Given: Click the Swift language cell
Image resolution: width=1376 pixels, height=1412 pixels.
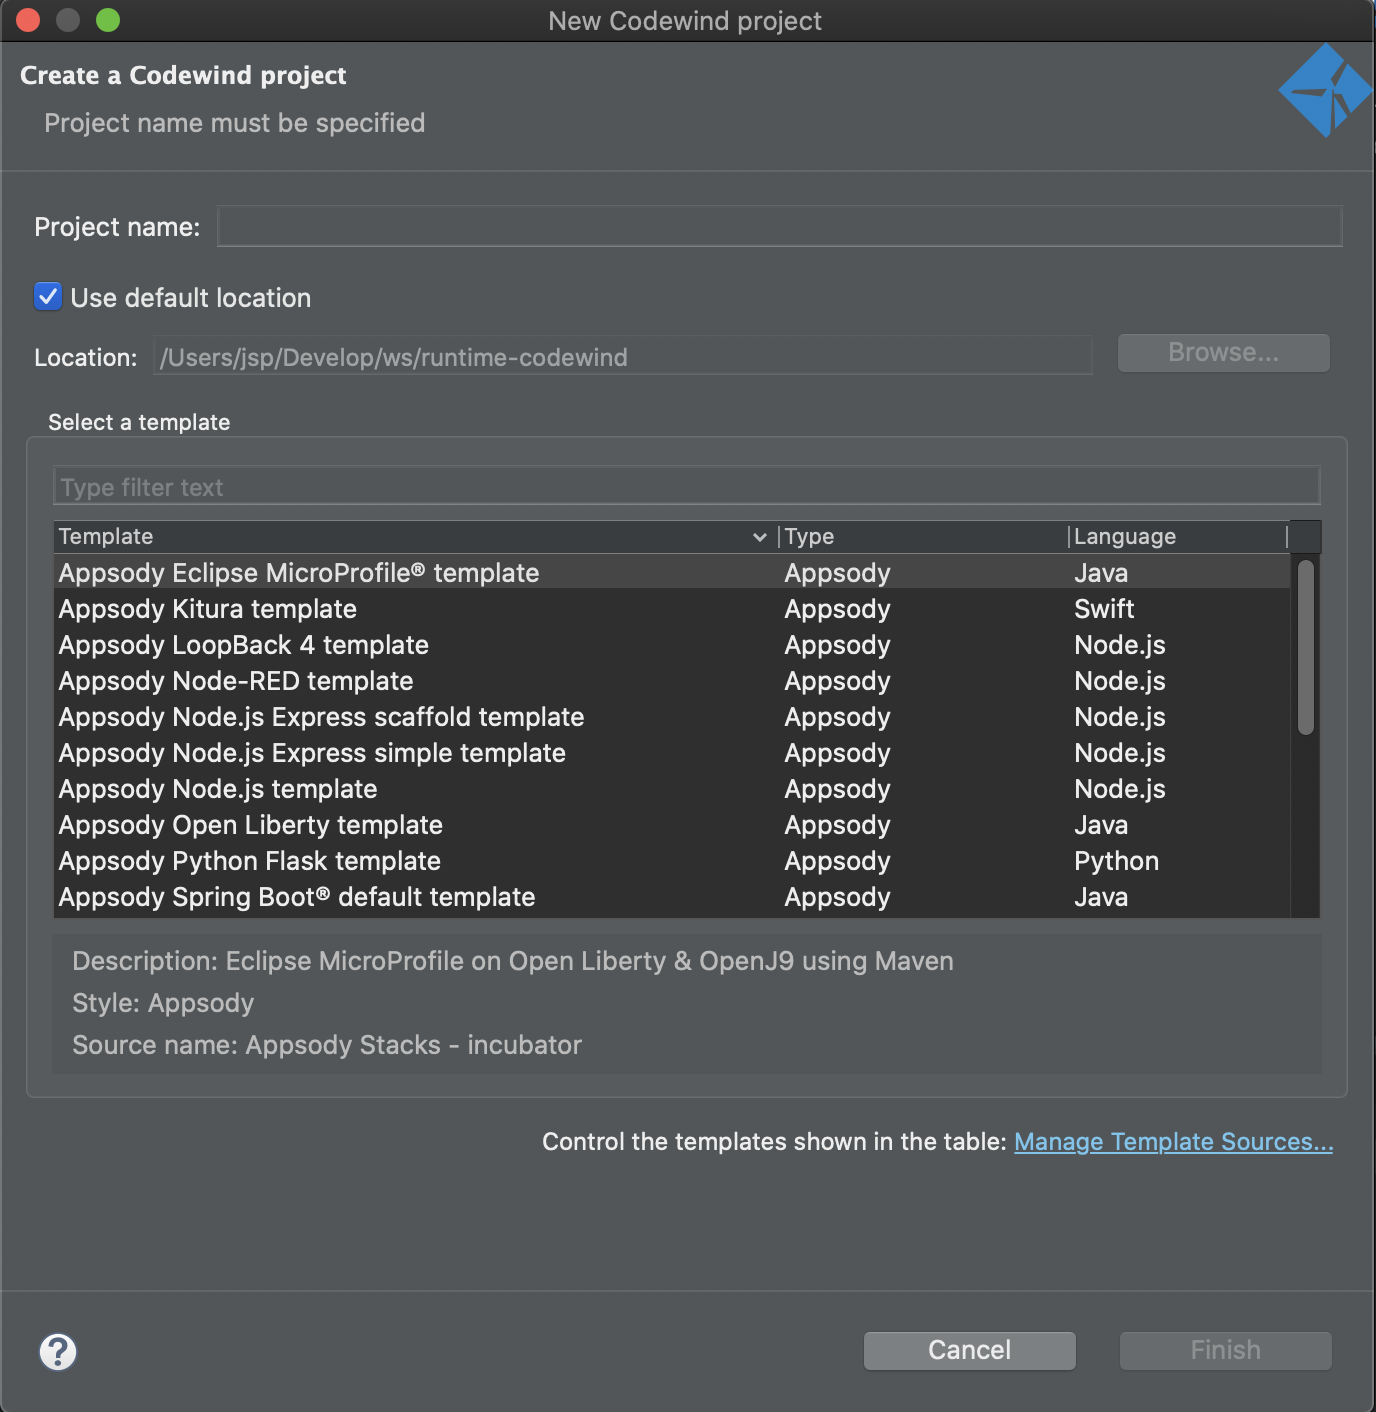Looking at the screenshot, I should tap(1104, 609).
